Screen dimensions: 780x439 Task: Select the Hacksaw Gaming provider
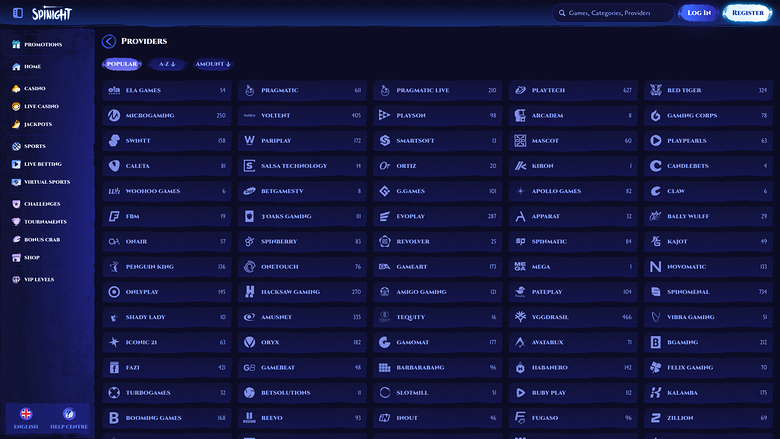pyautogui.click(x=303, y=292)
